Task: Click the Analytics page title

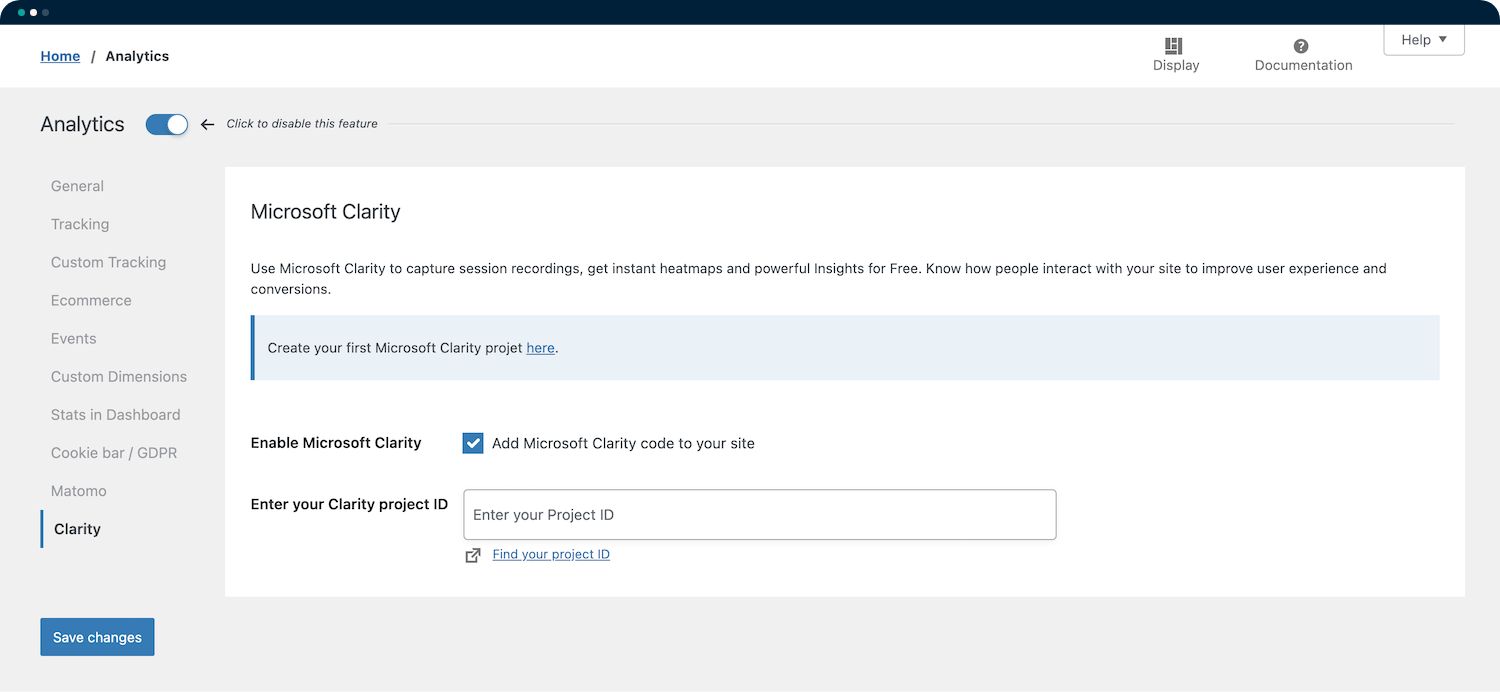Action: pos(82,124)
